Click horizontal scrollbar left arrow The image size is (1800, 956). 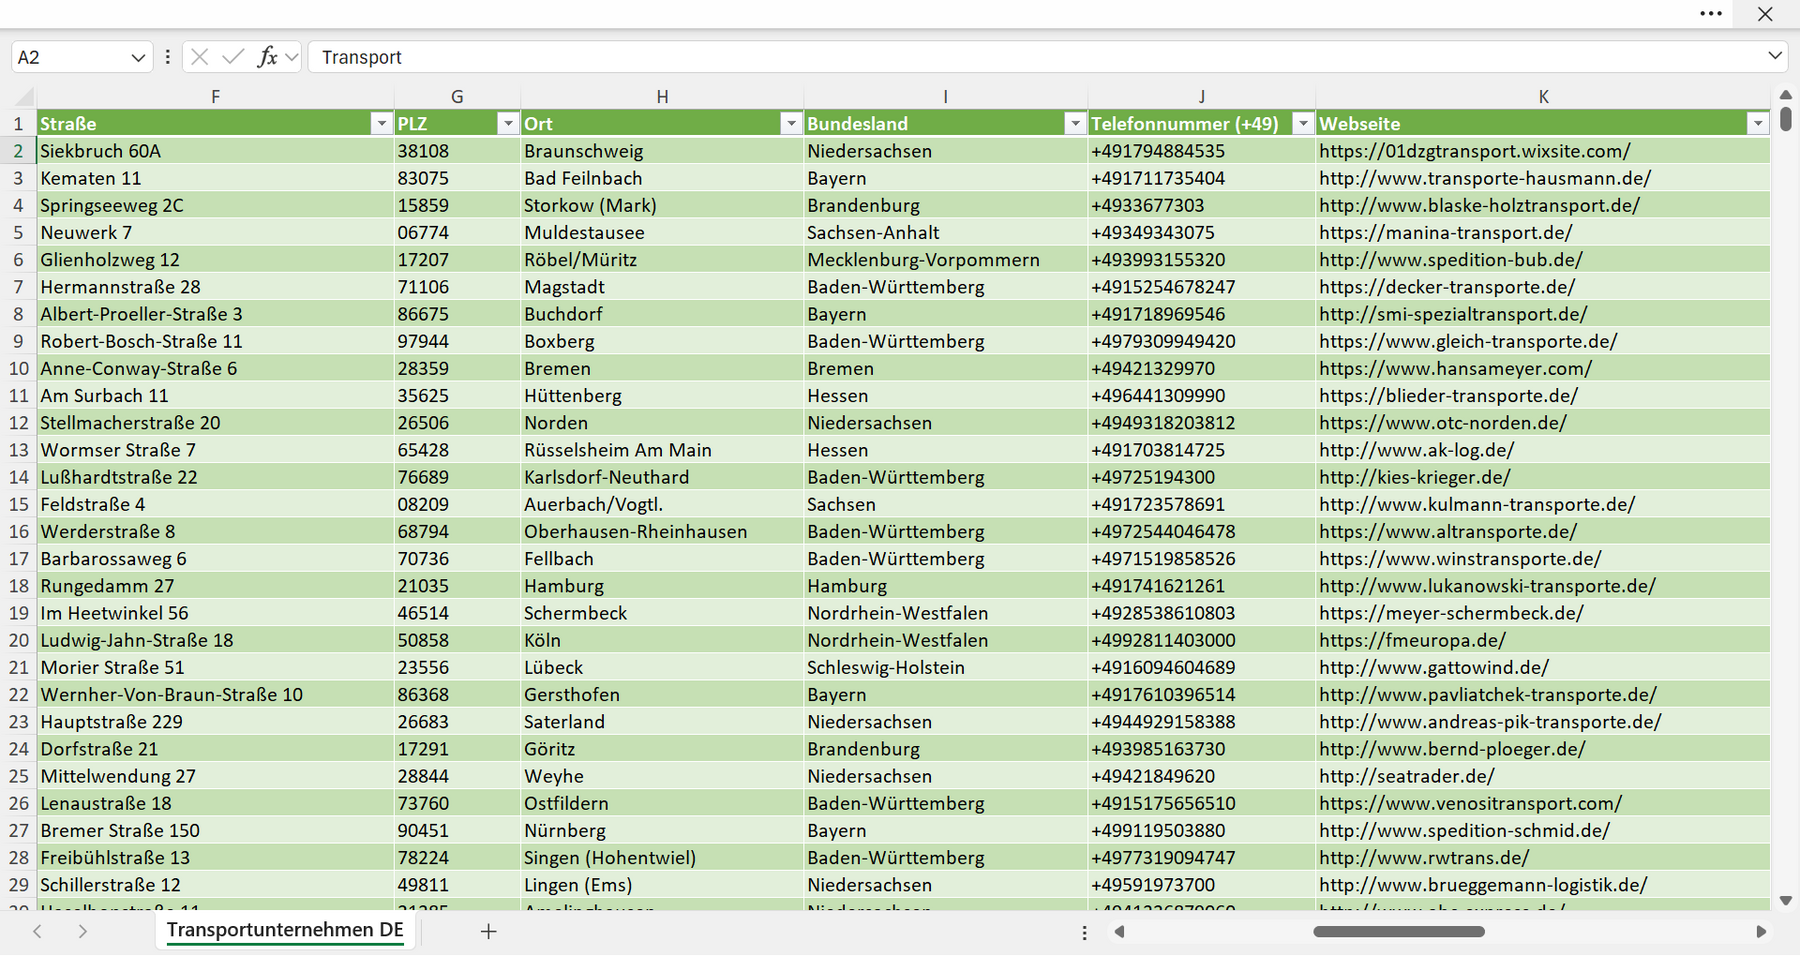pyautogui.click(x=1119, y=932)
